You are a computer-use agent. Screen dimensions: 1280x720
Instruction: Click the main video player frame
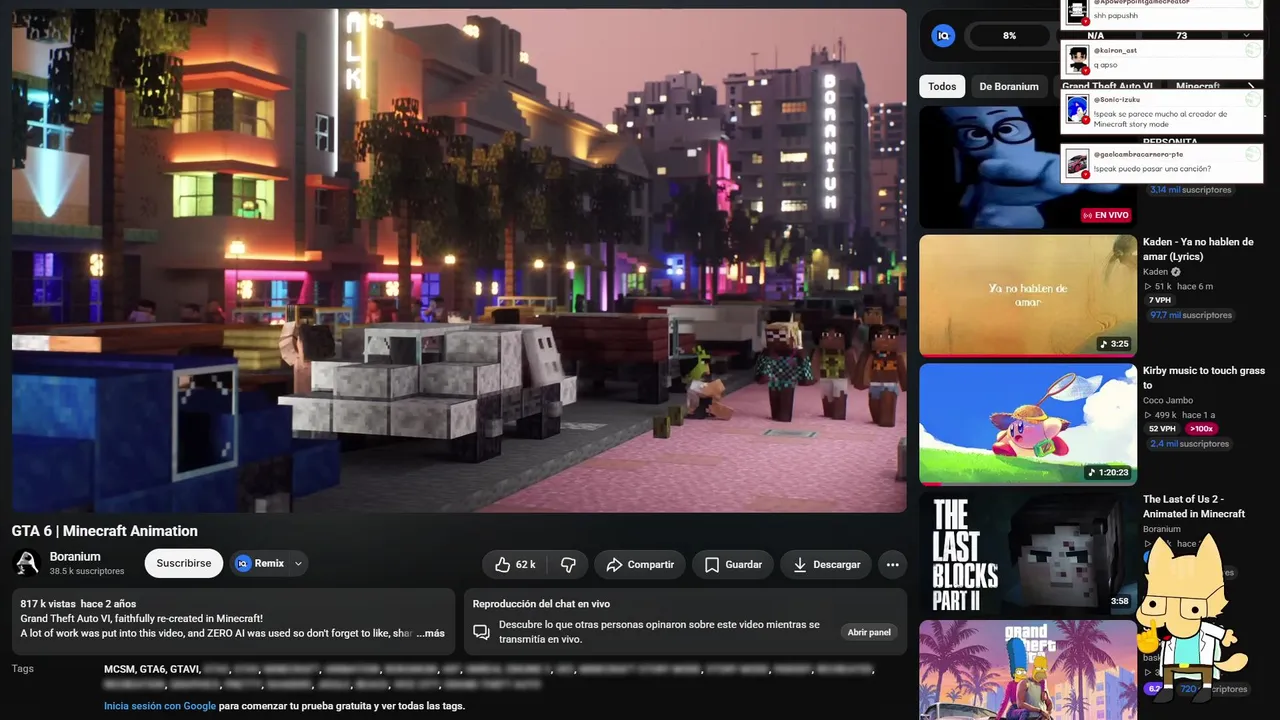tap(459, 260)
